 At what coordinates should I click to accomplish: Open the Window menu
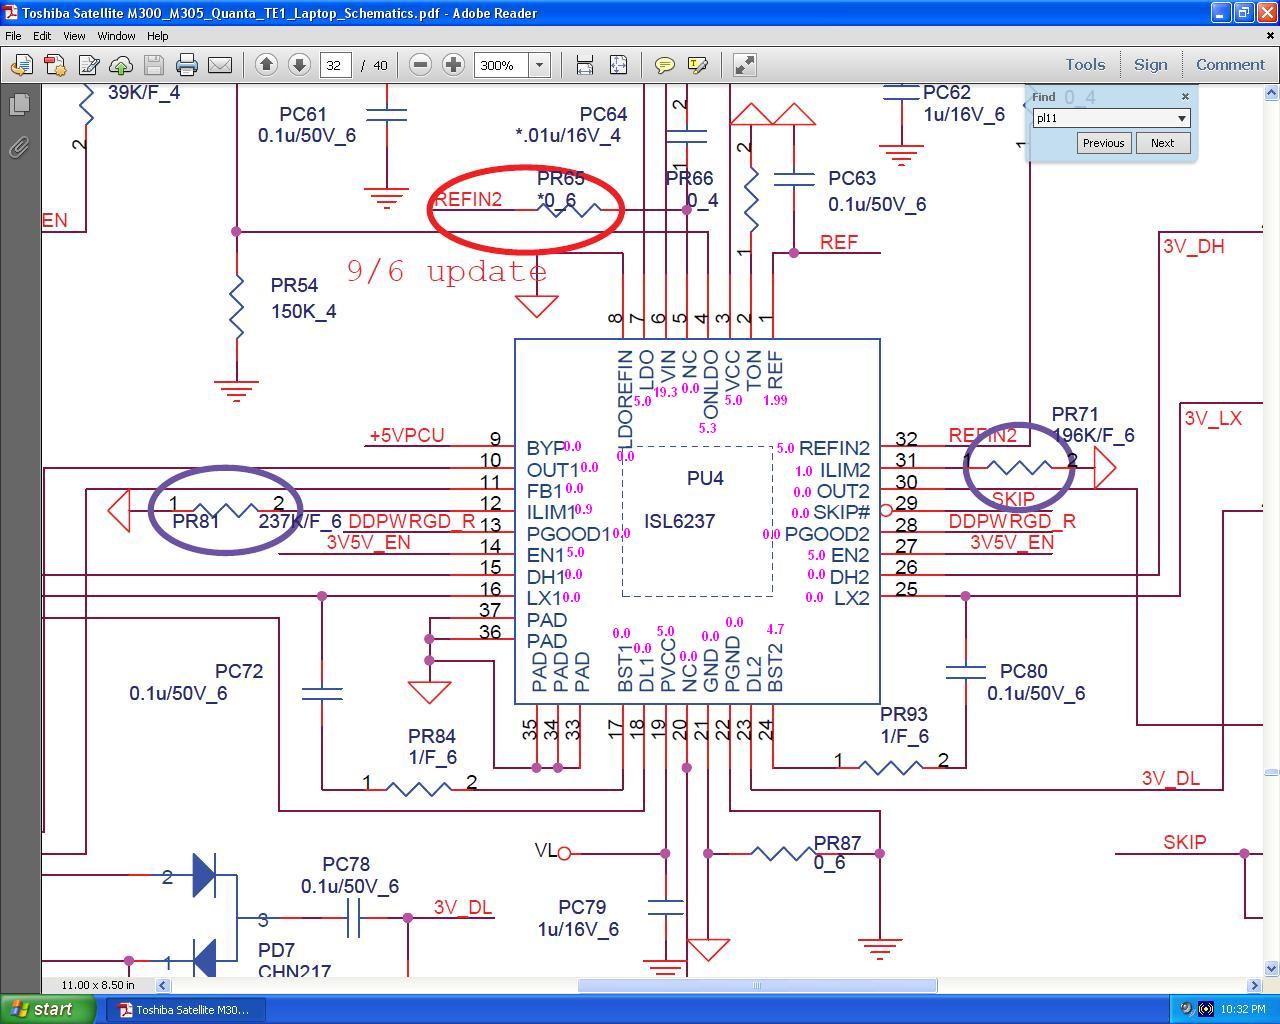pyautogui.click(x=116, y=35)
